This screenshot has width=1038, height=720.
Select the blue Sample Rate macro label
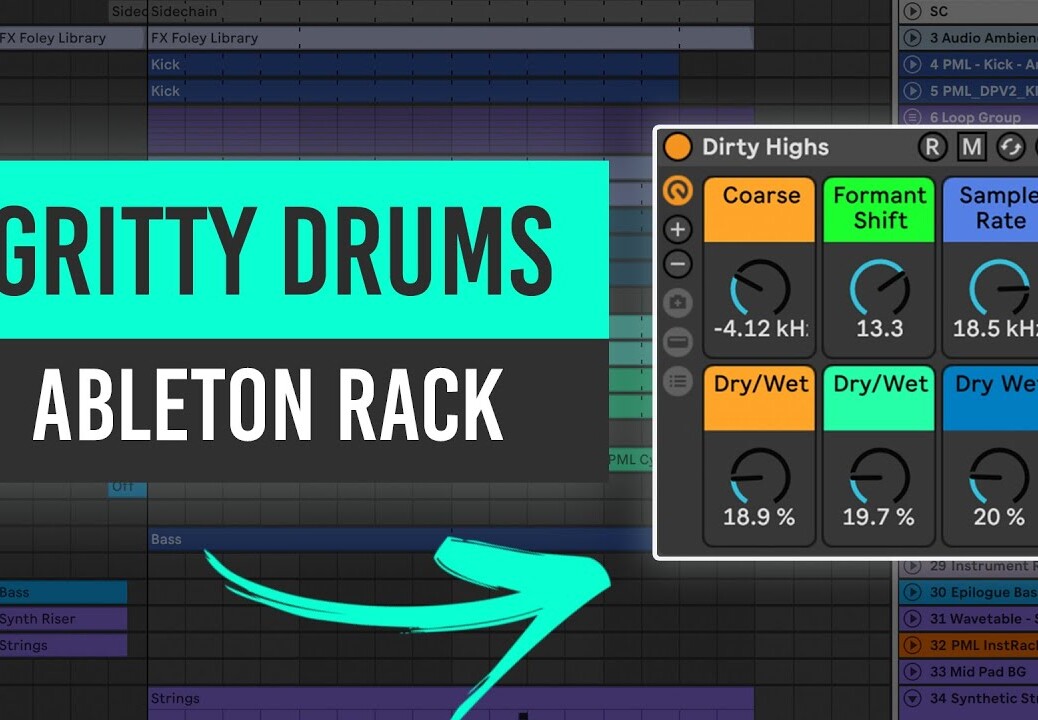coord(990,209)
